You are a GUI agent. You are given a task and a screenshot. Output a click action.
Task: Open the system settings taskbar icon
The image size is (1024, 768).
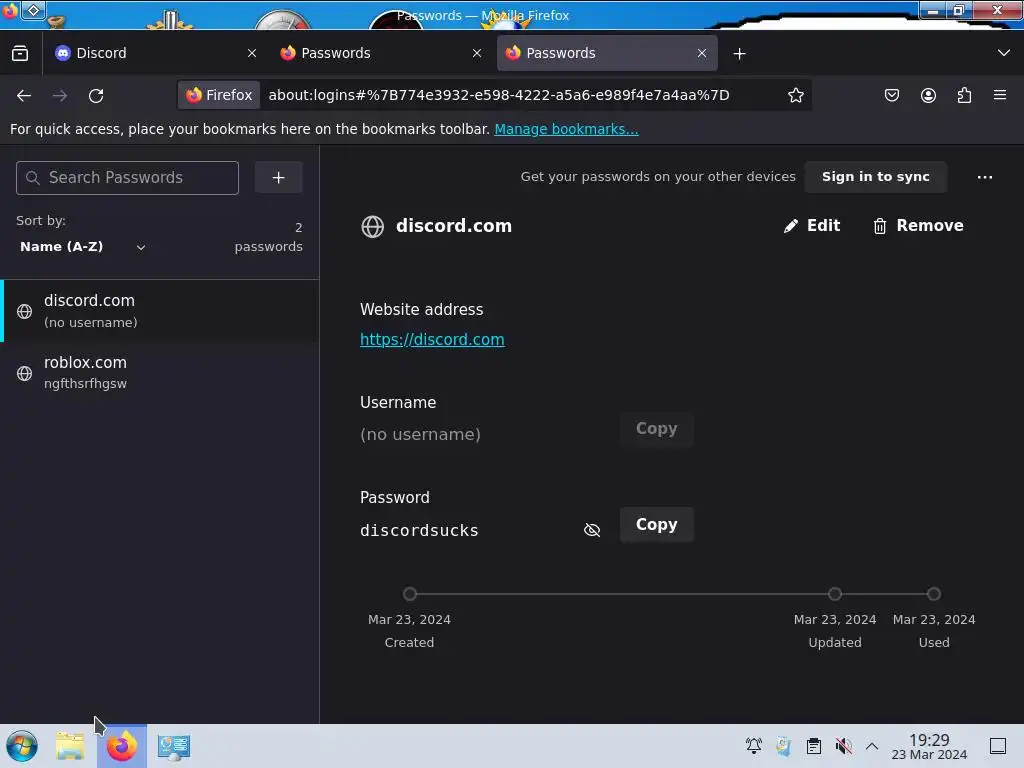coord(174,746)
